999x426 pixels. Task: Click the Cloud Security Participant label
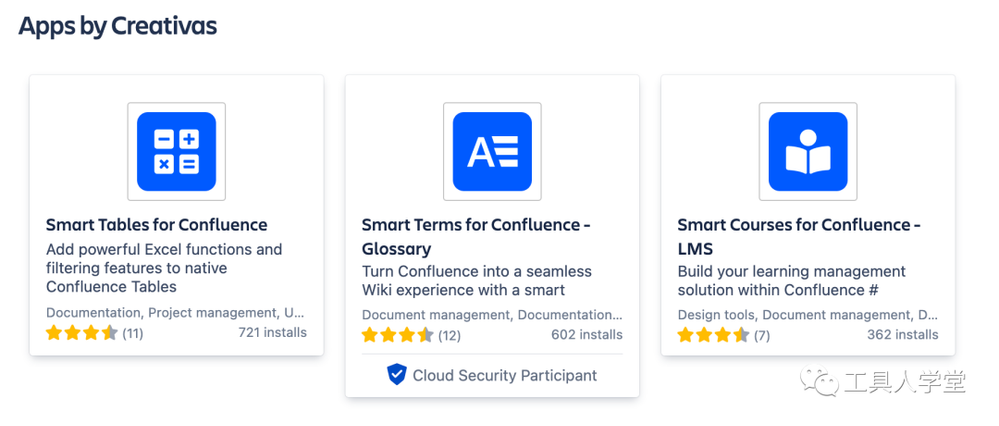(x=505, y=376)
